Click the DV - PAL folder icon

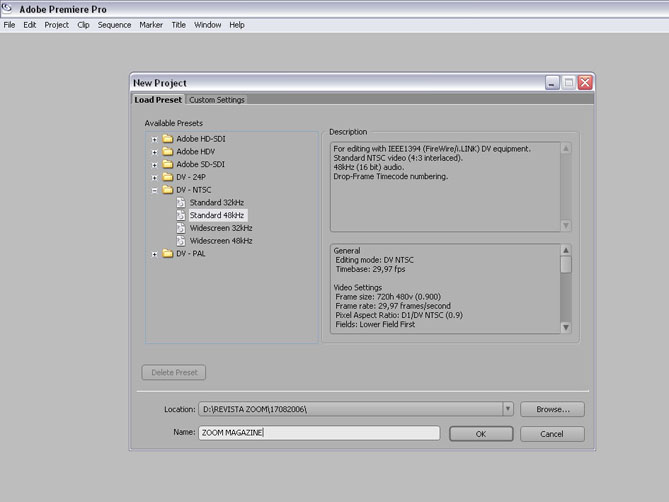[168, 254]
